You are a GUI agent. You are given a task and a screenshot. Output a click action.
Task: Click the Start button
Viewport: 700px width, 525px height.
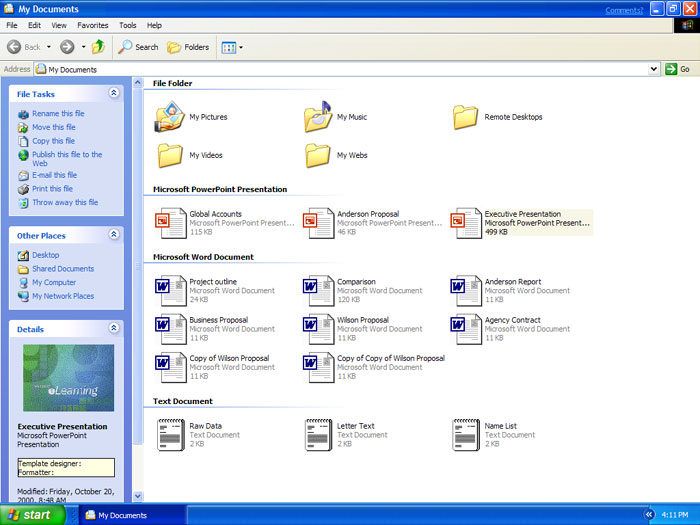[33, 515]
